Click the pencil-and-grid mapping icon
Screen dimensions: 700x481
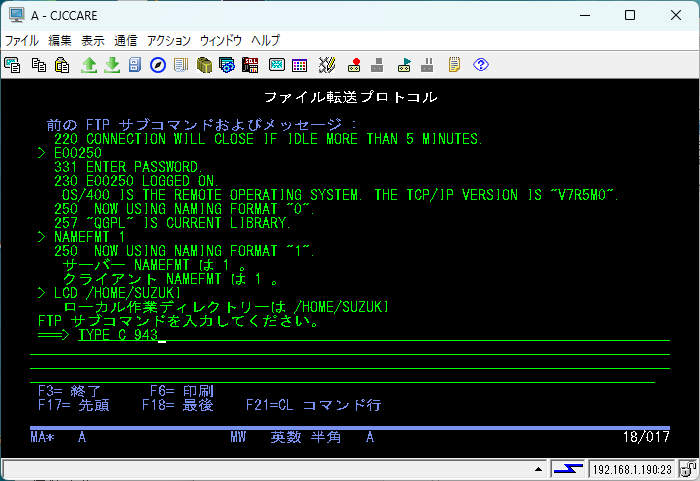coord(327,65)
